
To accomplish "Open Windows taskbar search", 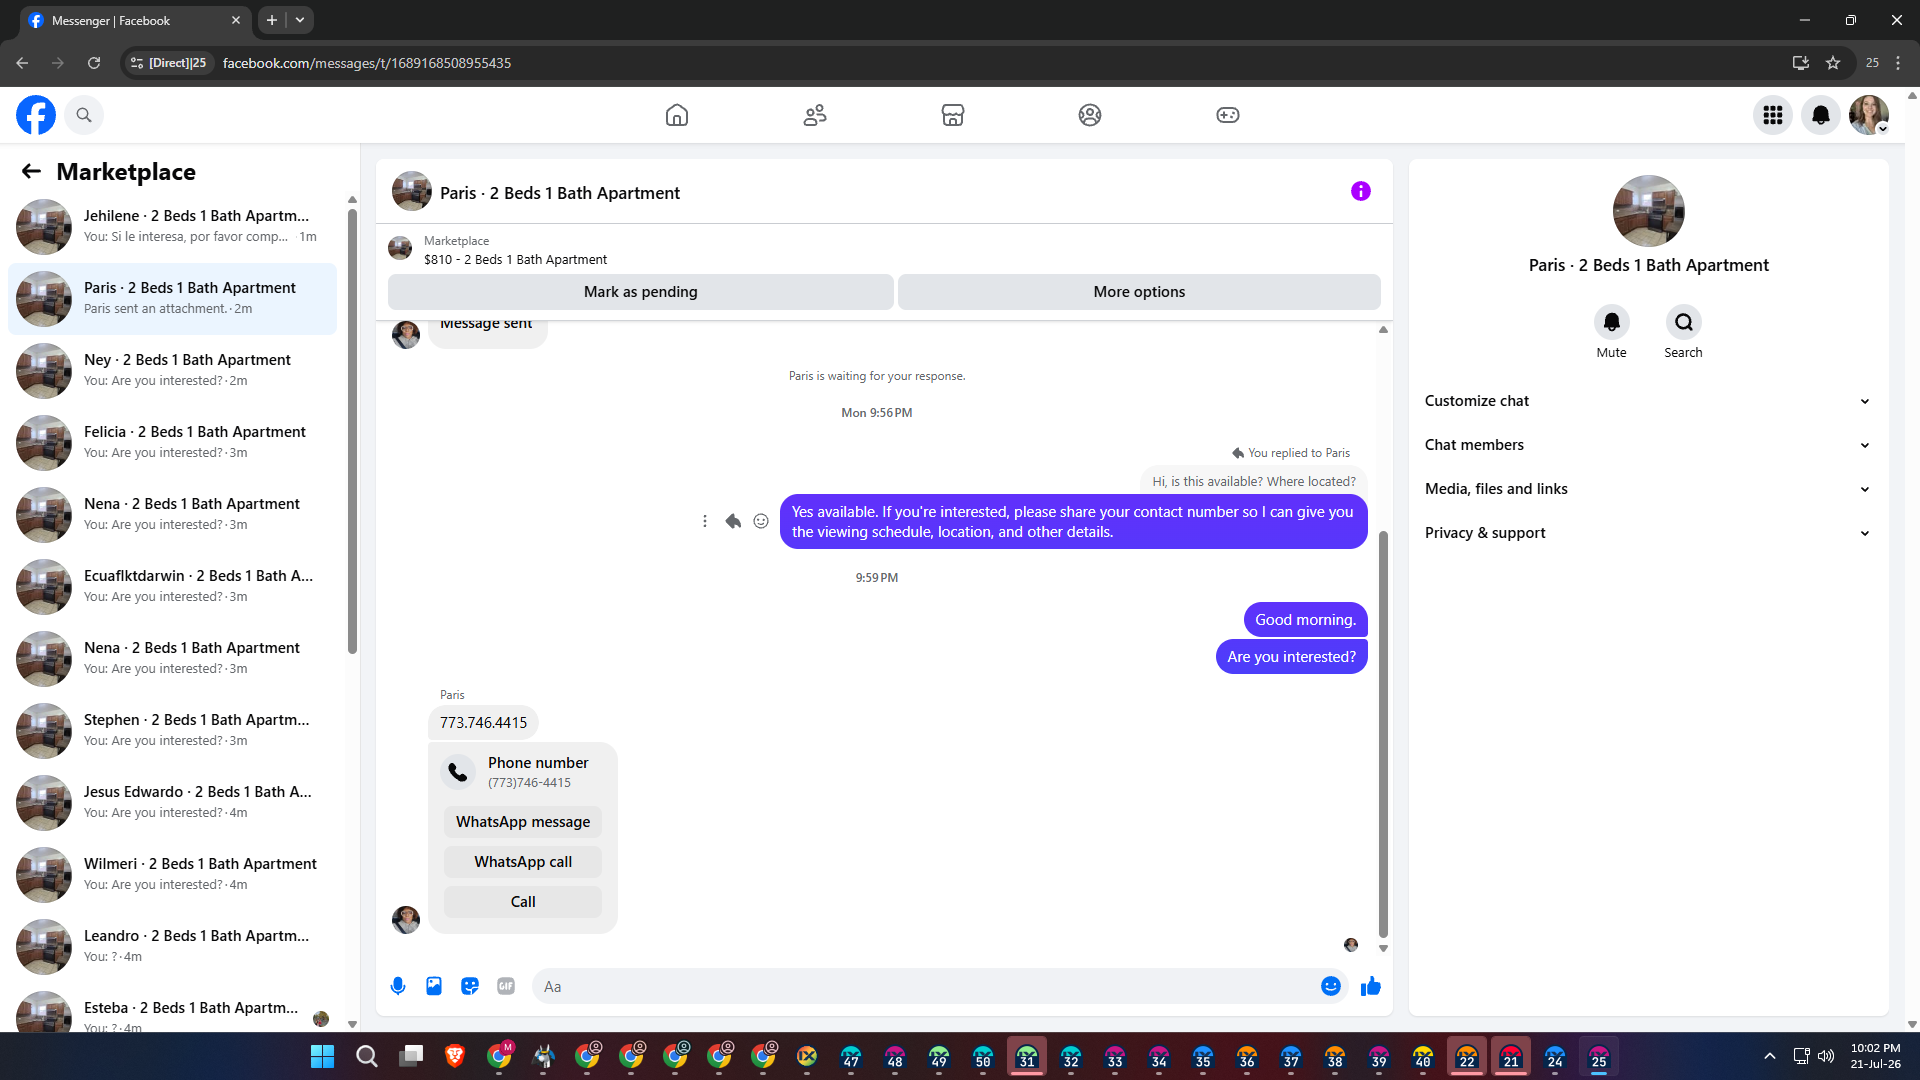I will pyautogui.click(x=367, y=1057).
